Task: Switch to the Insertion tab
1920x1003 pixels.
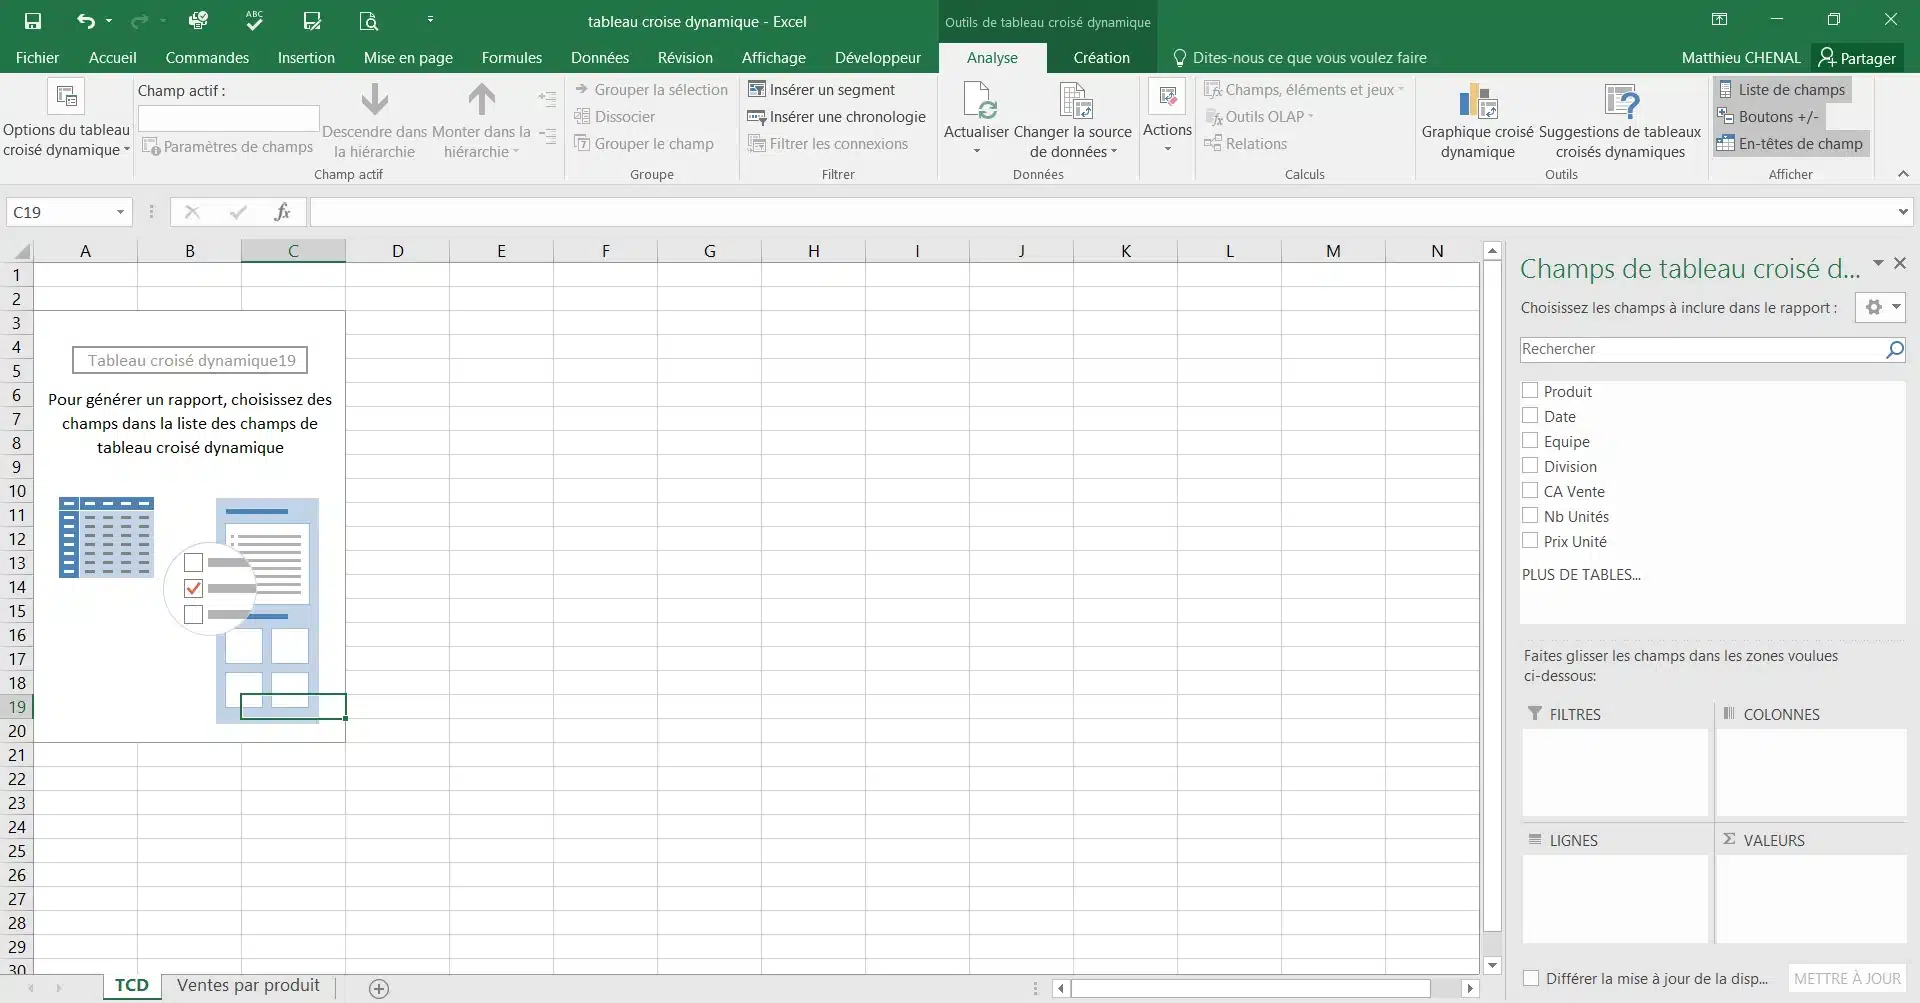Action: pyautogui.click(x=306, y=58)
